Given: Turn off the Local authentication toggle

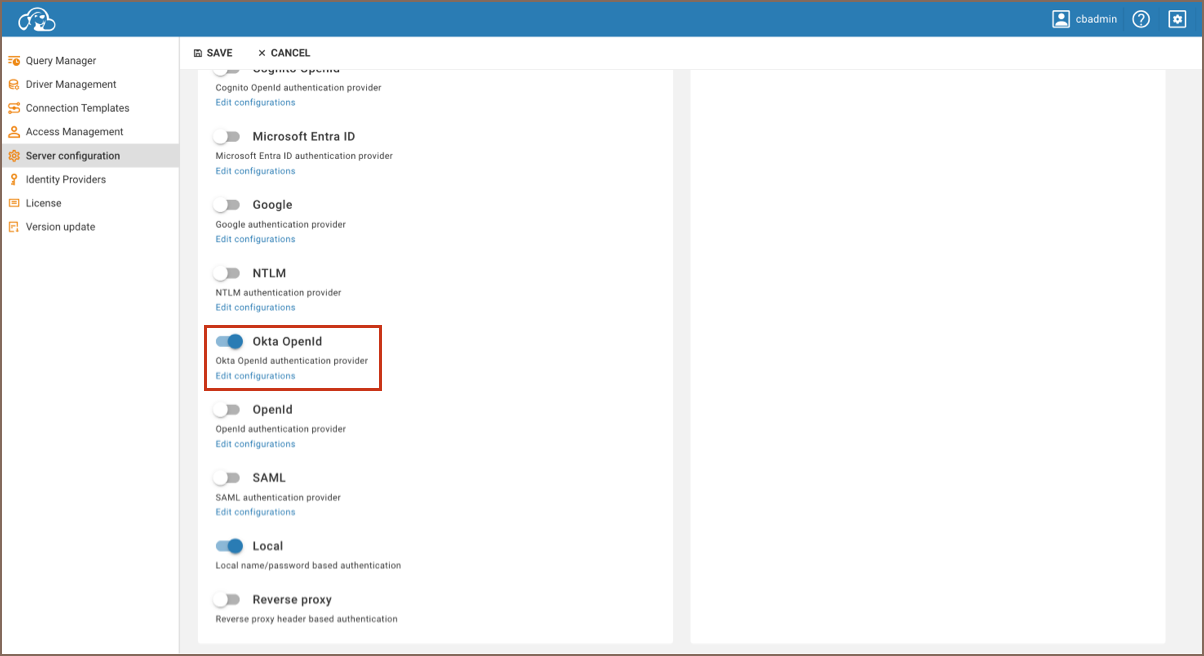Looking at the screenshot, I should point(229,546).
